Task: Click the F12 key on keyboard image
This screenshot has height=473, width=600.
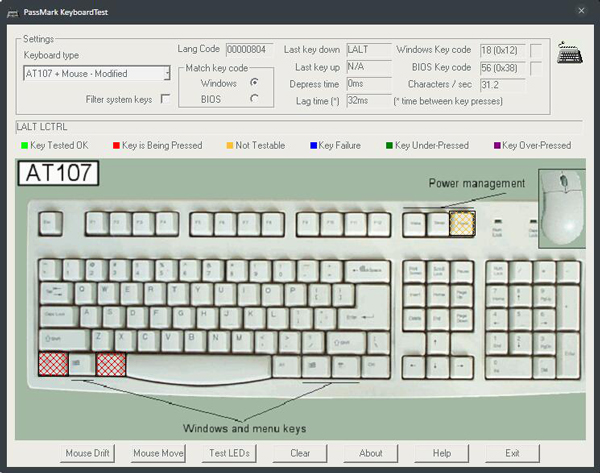Action: (379, 224)
